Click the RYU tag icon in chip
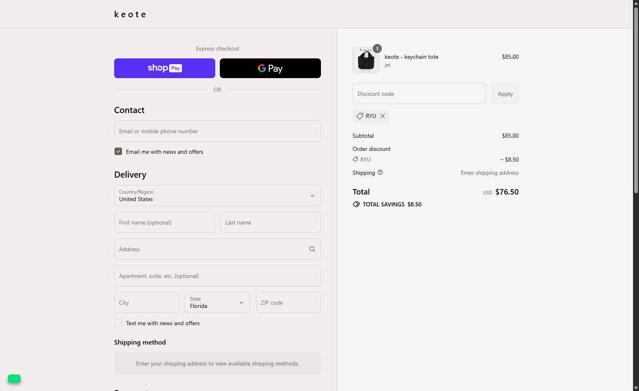Screen dimensions: 639x391 [x=359, y=116]
